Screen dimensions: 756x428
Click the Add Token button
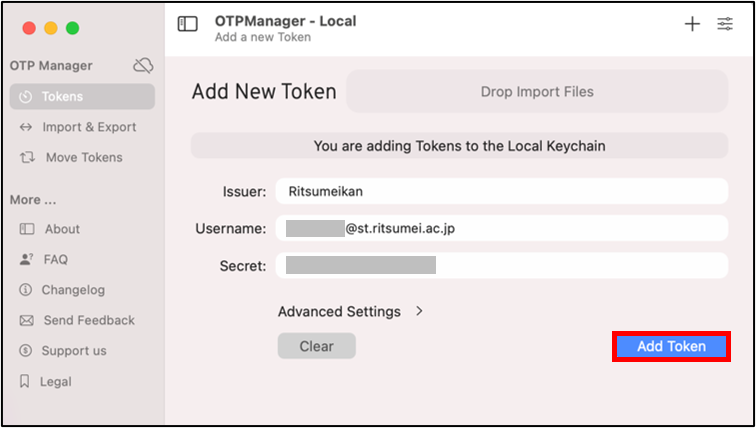click(x=672, y=346)
